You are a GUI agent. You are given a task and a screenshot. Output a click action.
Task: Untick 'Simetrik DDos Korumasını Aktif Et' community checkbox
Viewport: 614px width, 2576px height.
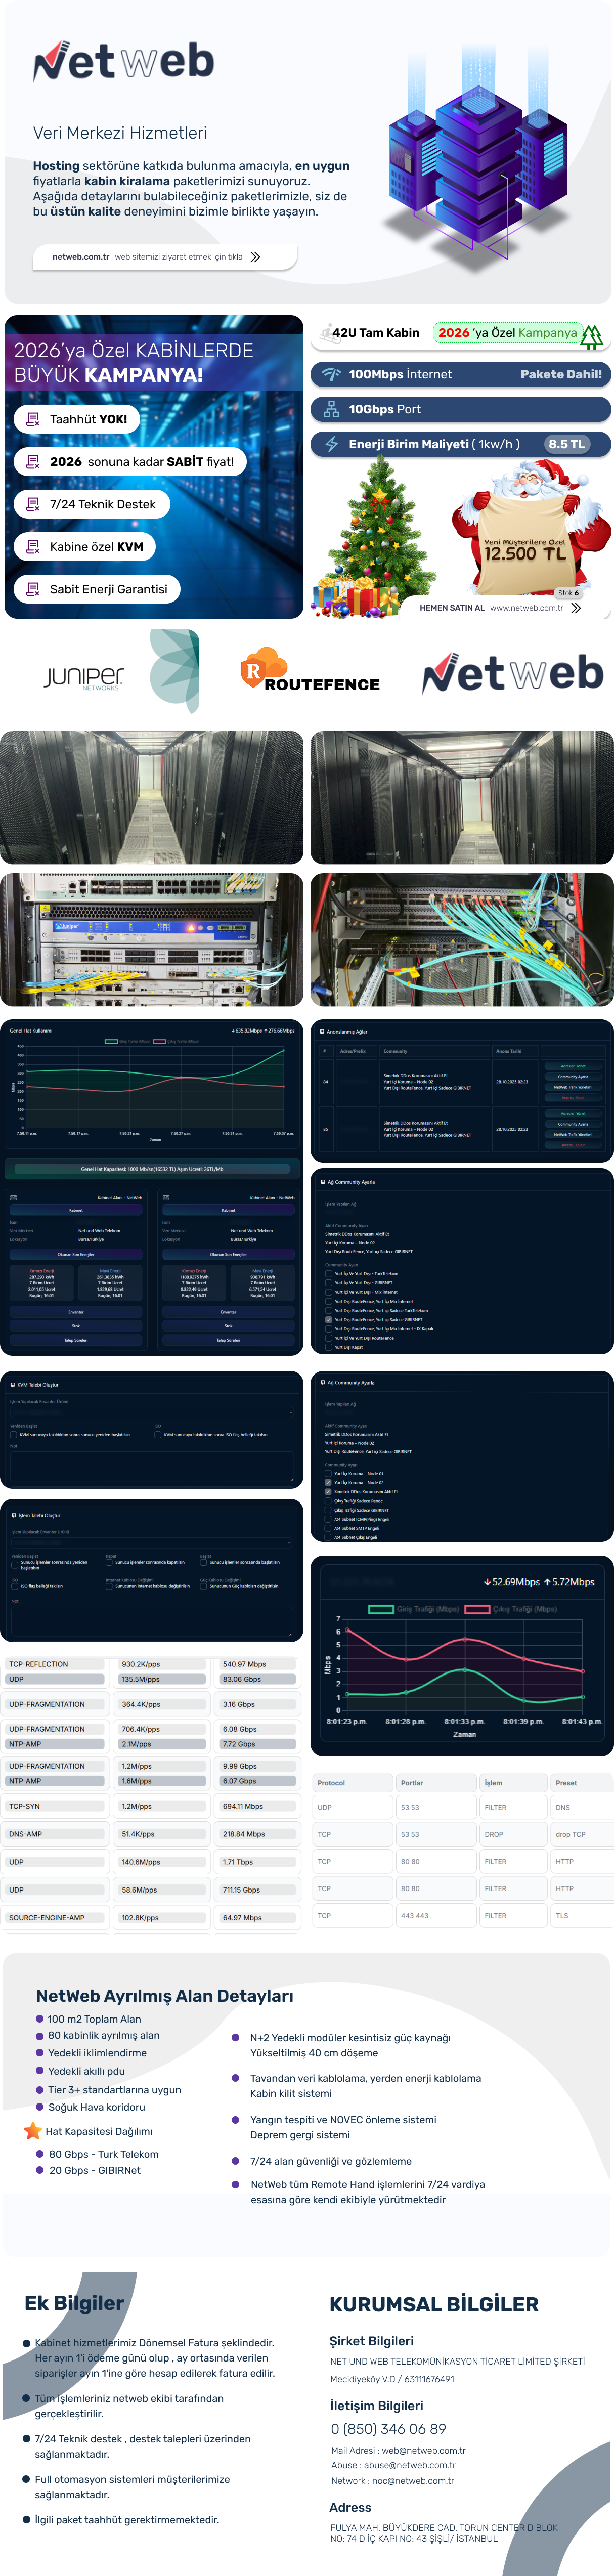(x=328, y=1492)
